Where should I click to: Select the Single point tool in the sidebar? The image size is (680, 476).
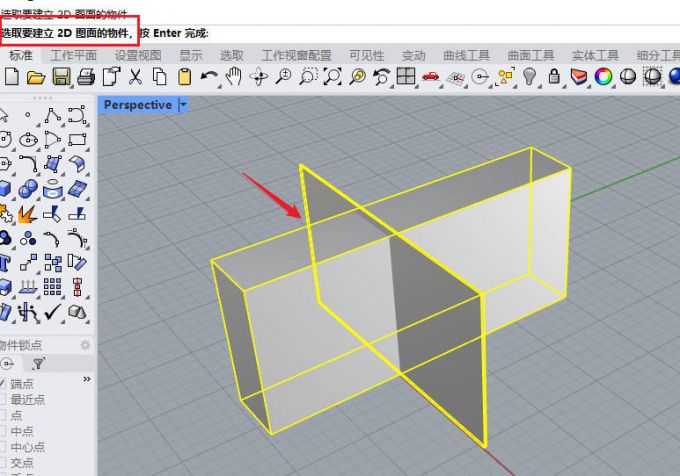pyautogui.click(x=28, y=115)
